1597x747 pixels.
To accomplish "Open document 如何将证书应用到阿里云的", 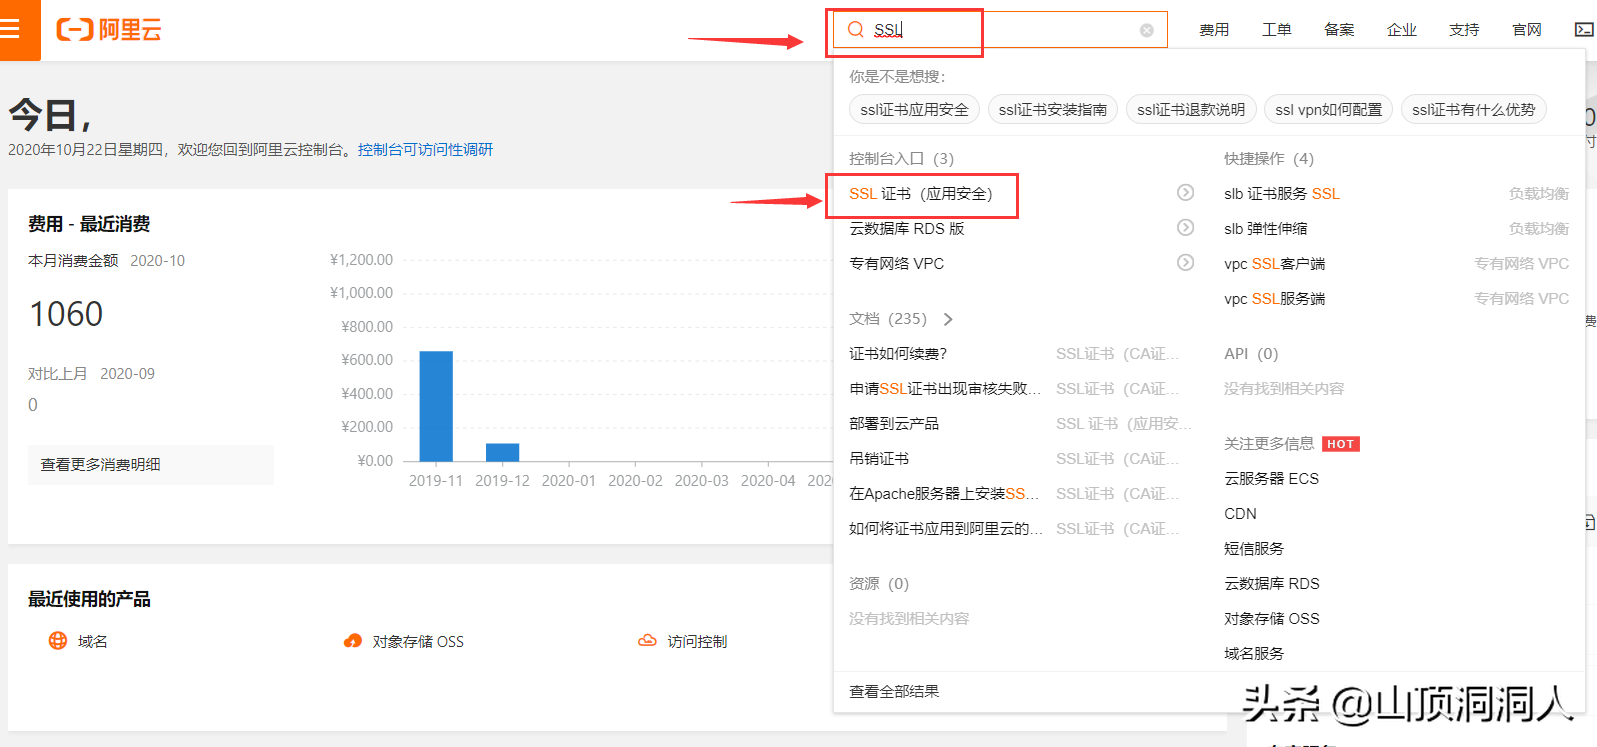I will (946, 529).
